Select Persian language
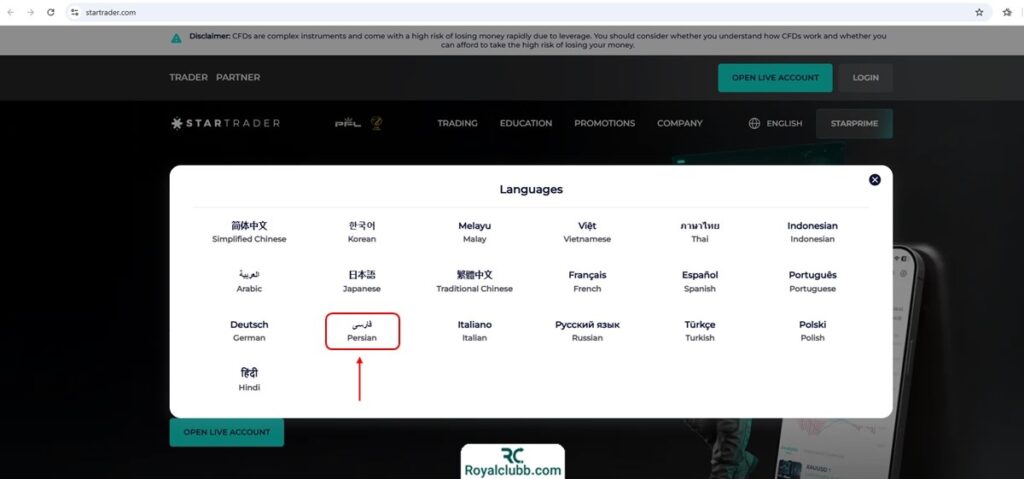The width and height of the screenshot is (1024, 479). [x=362, y=331]
